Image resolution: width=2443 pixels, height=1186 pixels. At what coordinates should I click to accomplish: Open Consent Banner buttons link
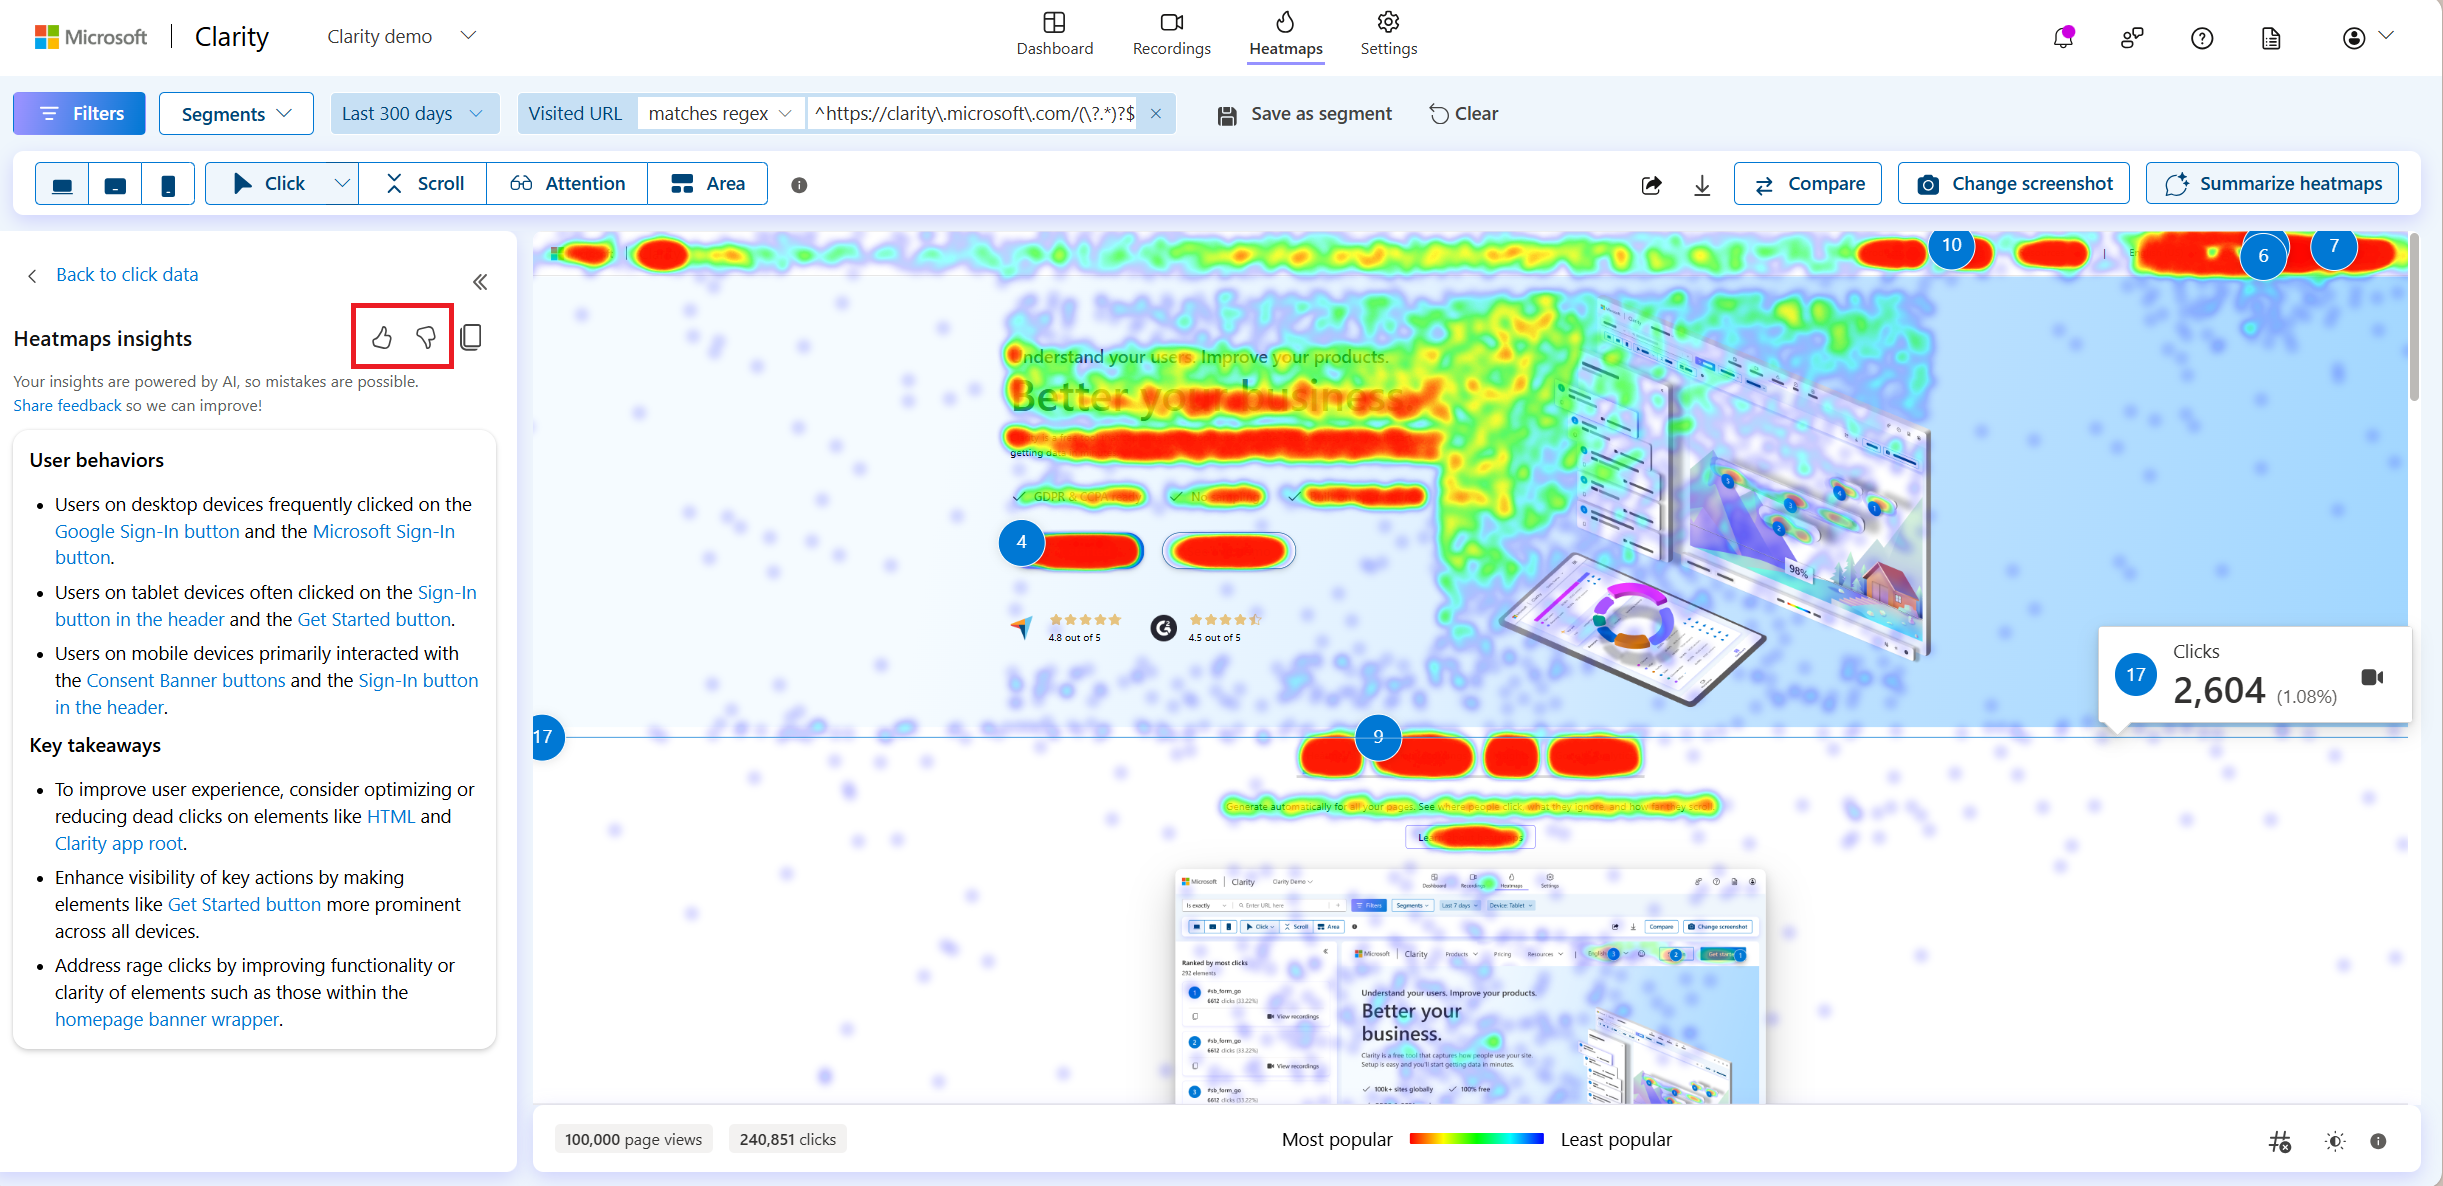(186, 681)
